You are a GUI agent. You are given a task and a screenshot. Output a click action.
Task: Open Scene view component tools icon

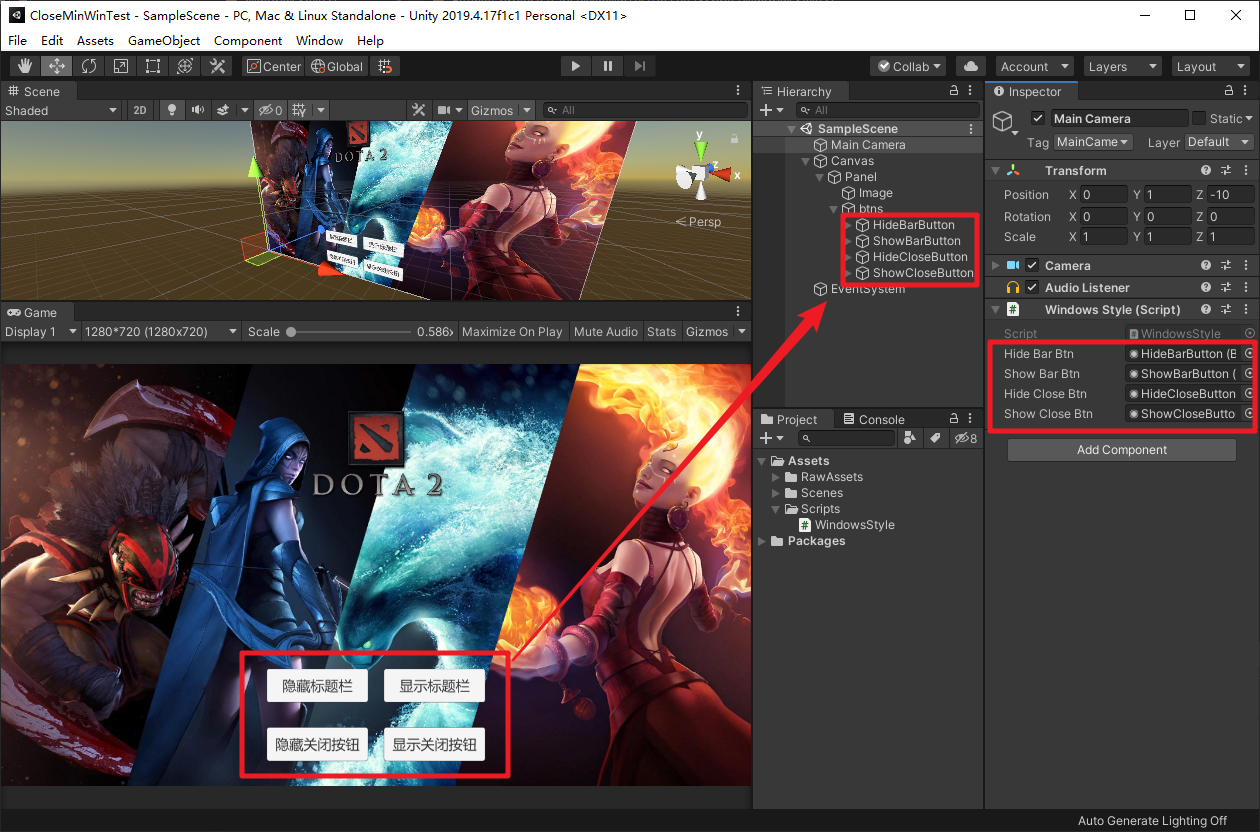(419, 110)
